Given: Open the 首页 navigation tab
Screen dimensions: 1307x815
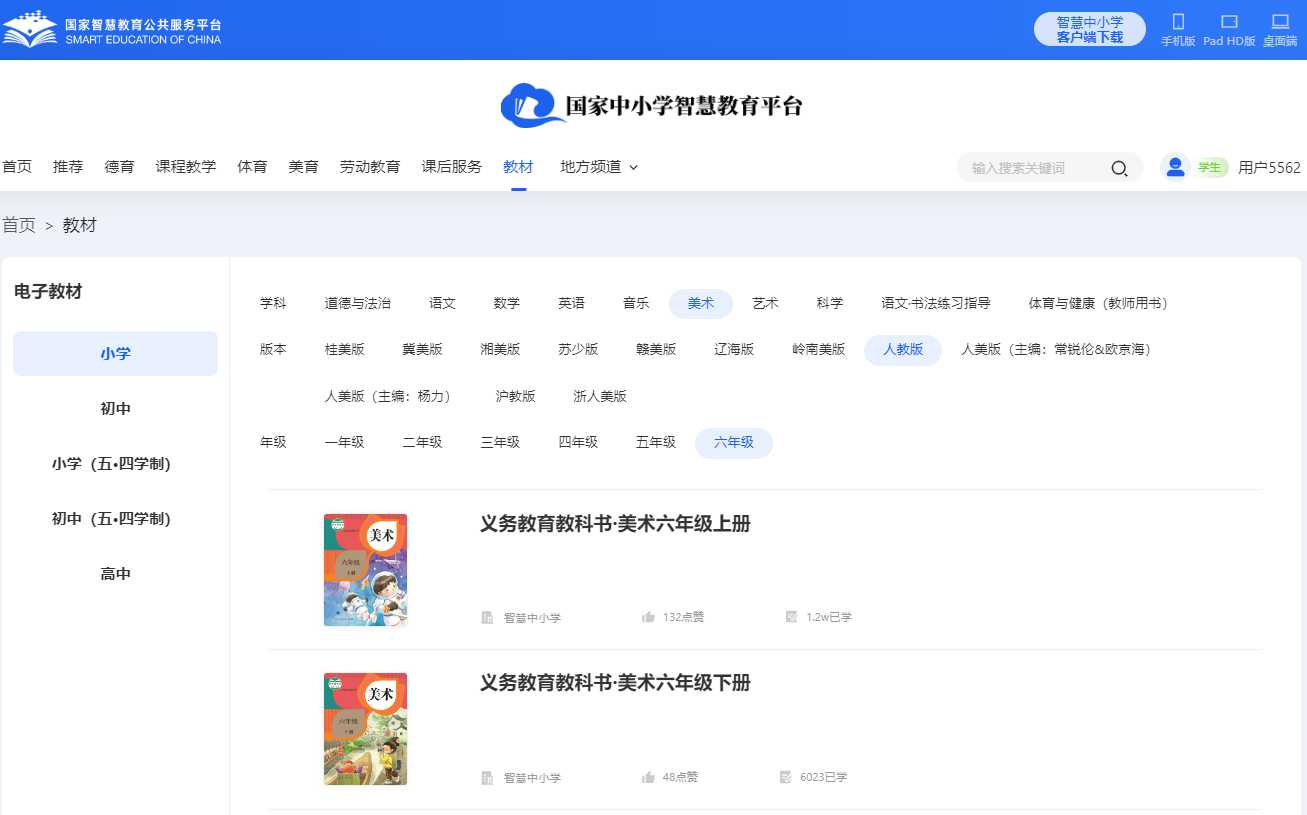Looking at the screenshot, I should pyautogui.click(x=17, y=167).
